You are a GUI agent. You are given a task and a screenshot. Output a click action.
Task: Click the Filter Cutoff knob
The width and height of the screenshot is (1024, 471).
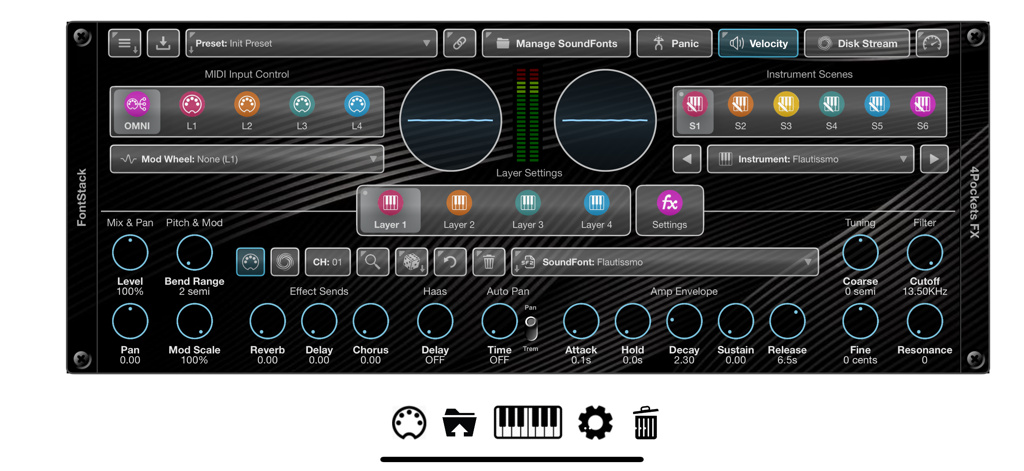point(925,253)
